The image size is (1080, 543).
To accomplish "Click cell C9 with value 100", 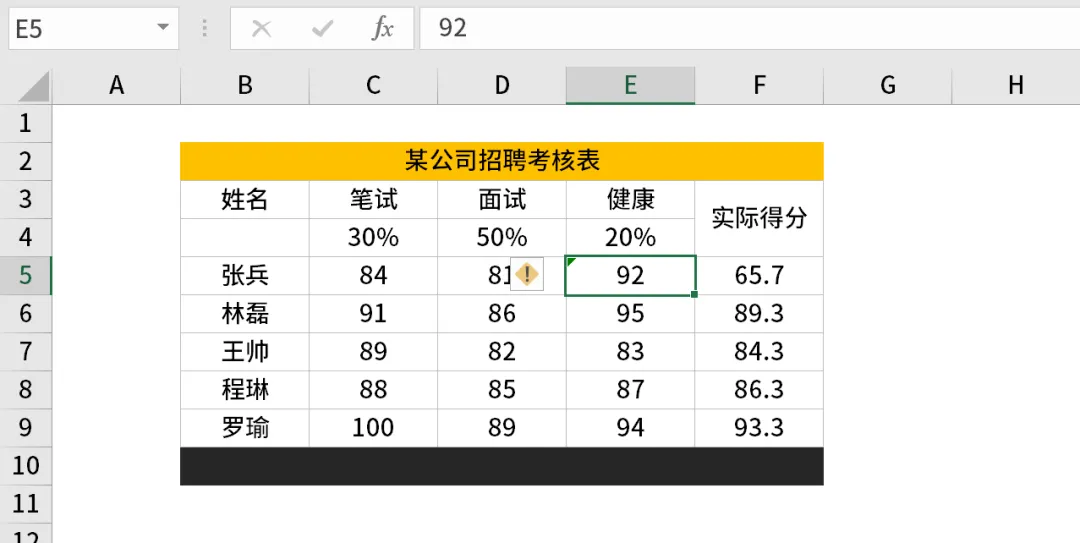I will click(373, 428).
